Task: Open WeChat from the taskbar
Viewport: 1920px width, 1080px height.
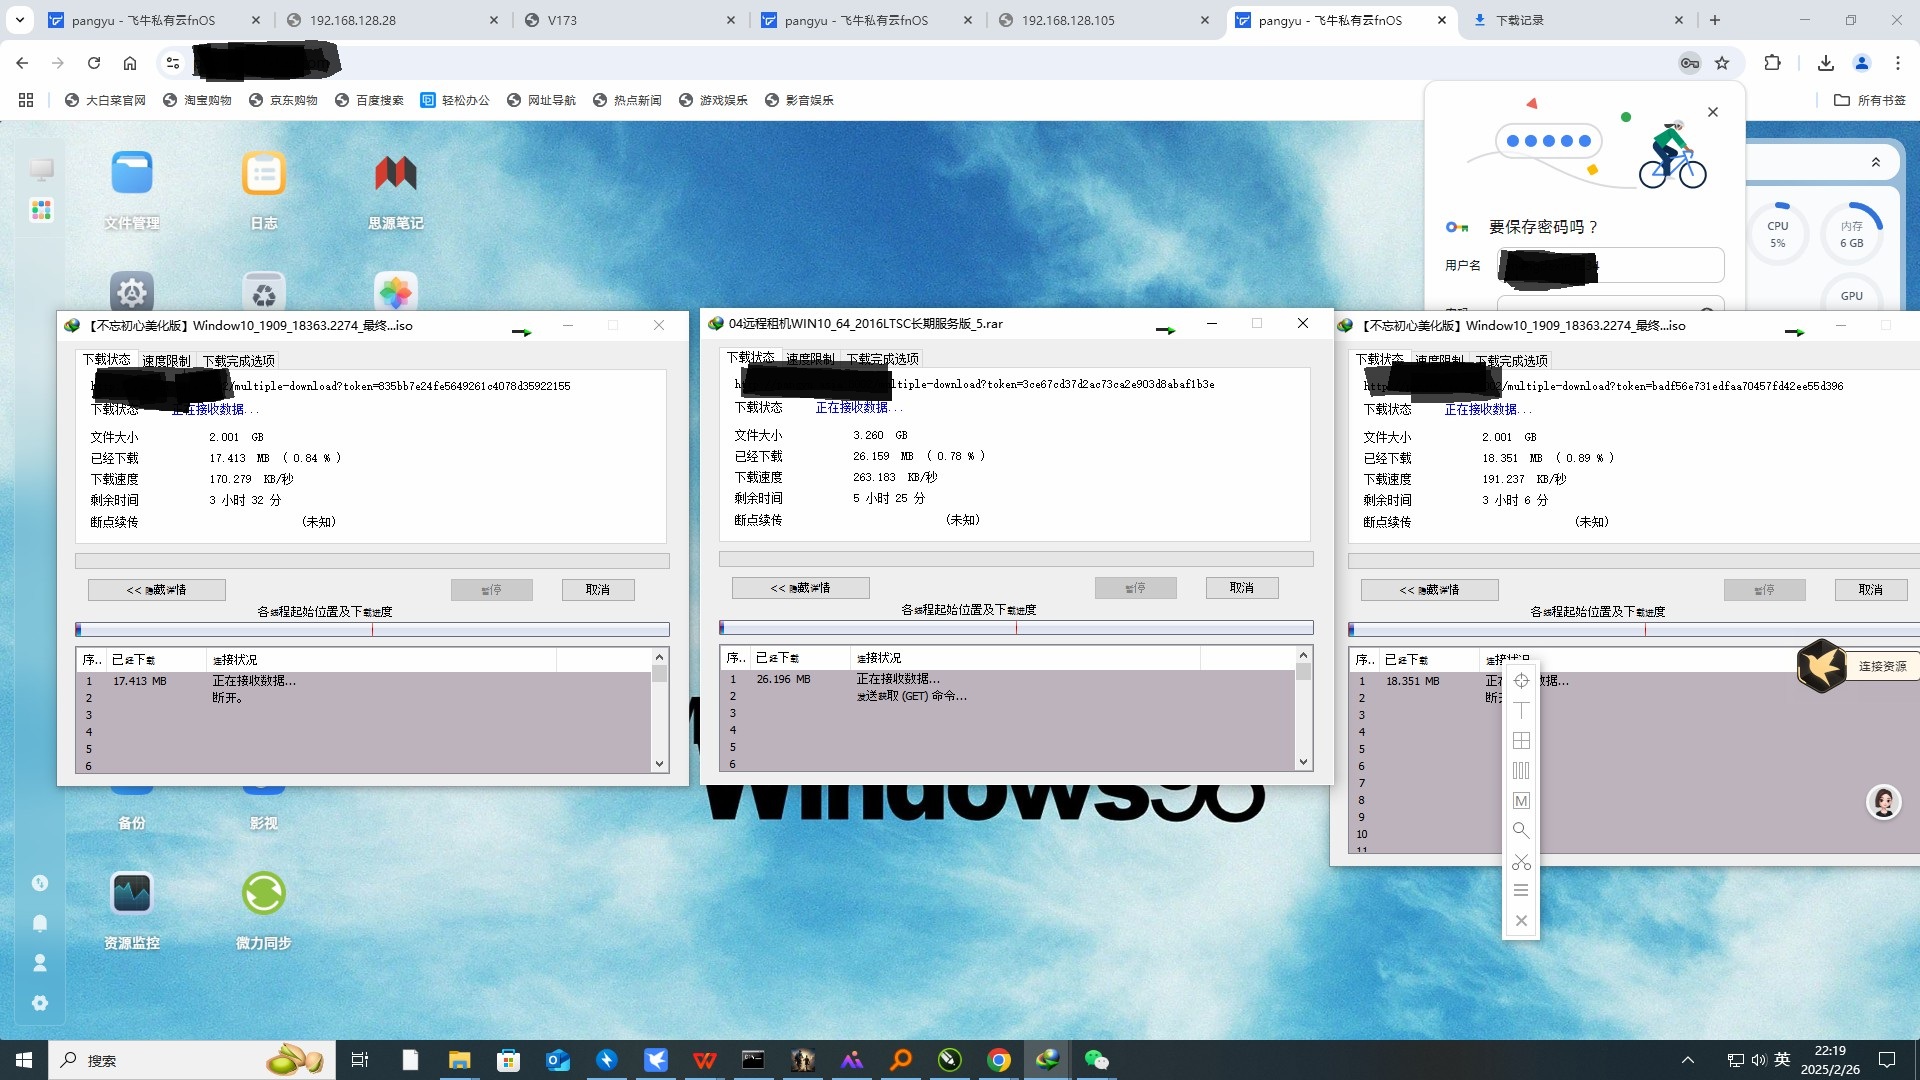Action: pyautogui.click(x=1096, y=1060)
